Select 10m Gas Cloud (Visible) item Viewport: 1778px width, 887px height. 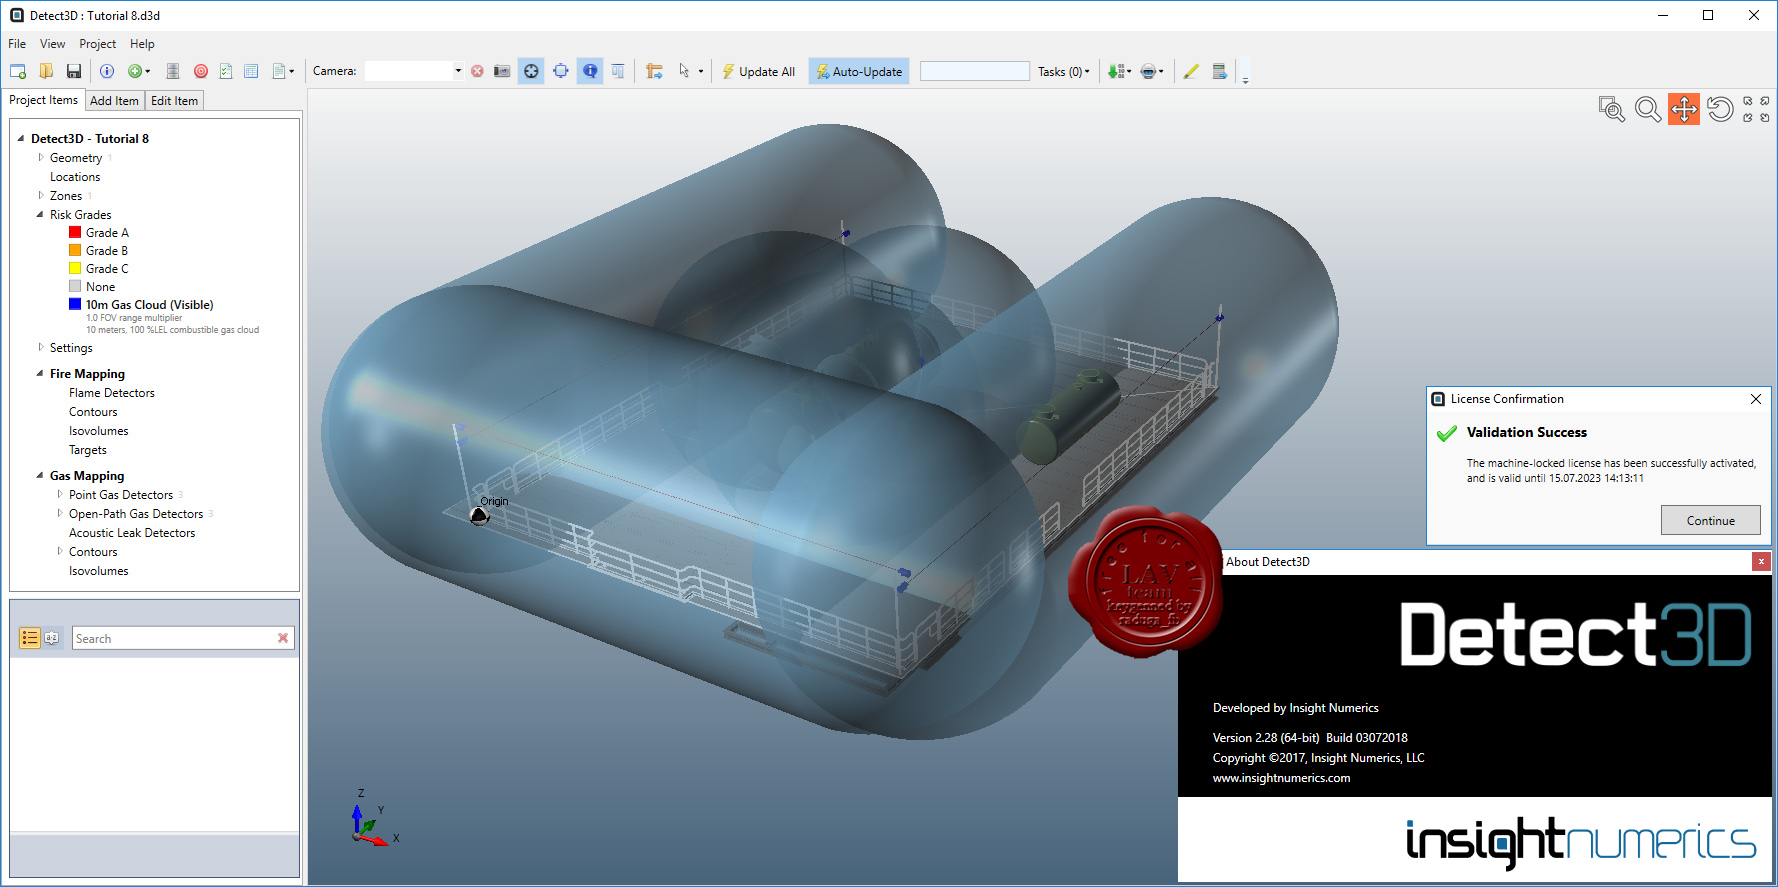point(149,305)
